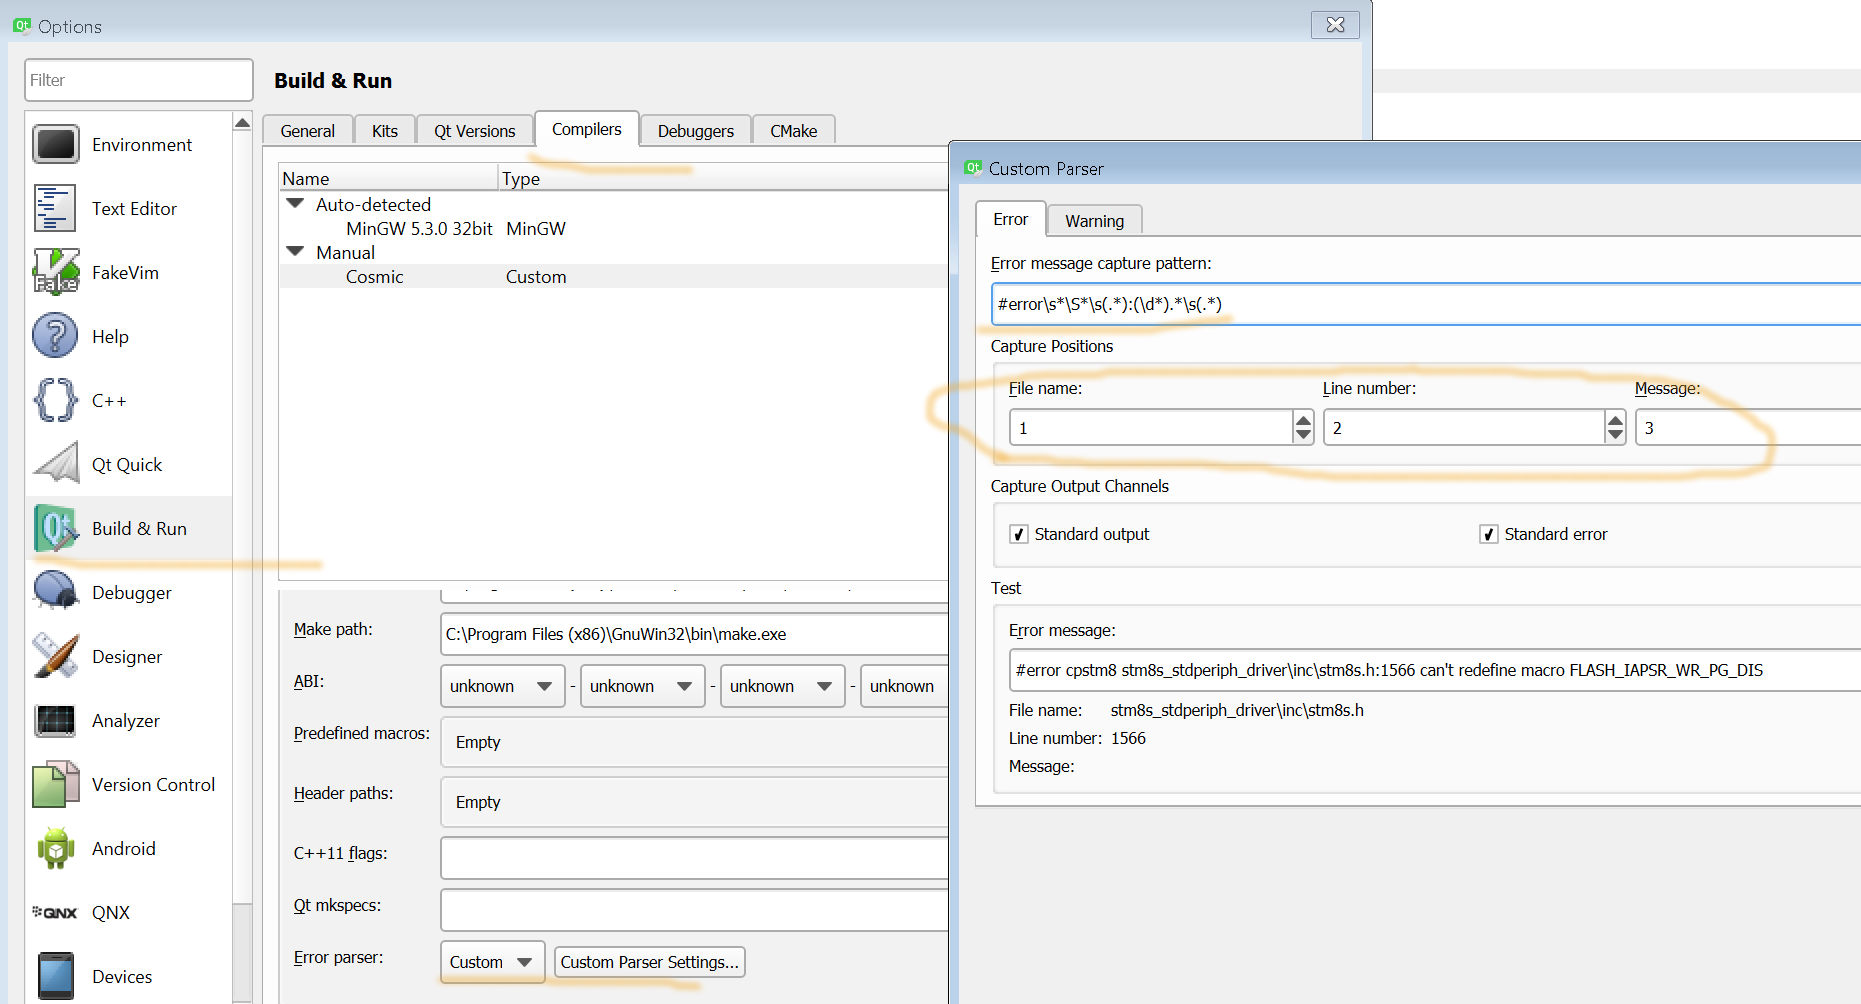Screen dimensions: 1861x1004
Task: Open the Android robot icon
Action: click(55, 848)
